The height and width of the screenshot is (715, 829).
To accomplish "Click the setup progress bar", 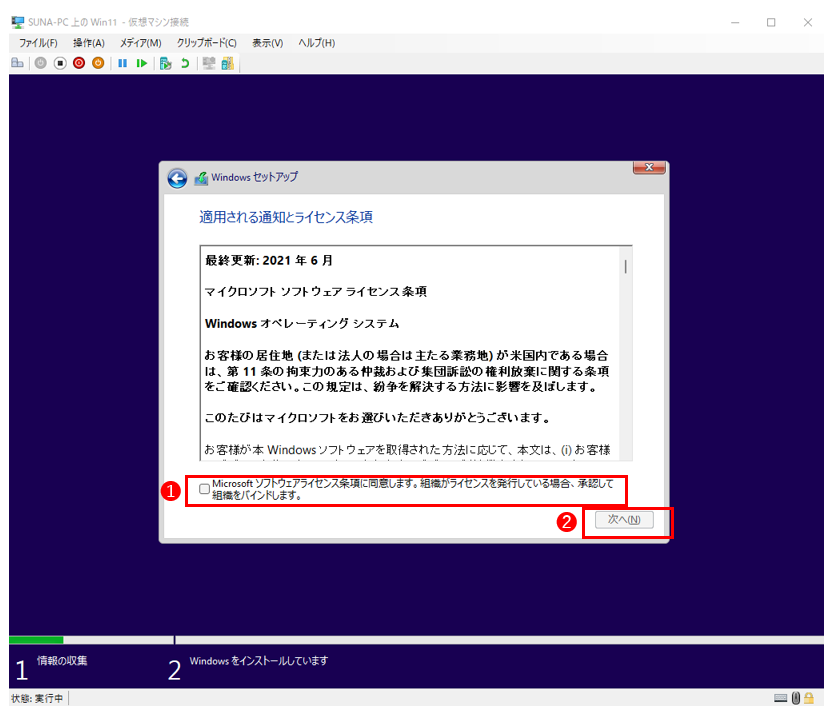I will click(x=416, y=640).
